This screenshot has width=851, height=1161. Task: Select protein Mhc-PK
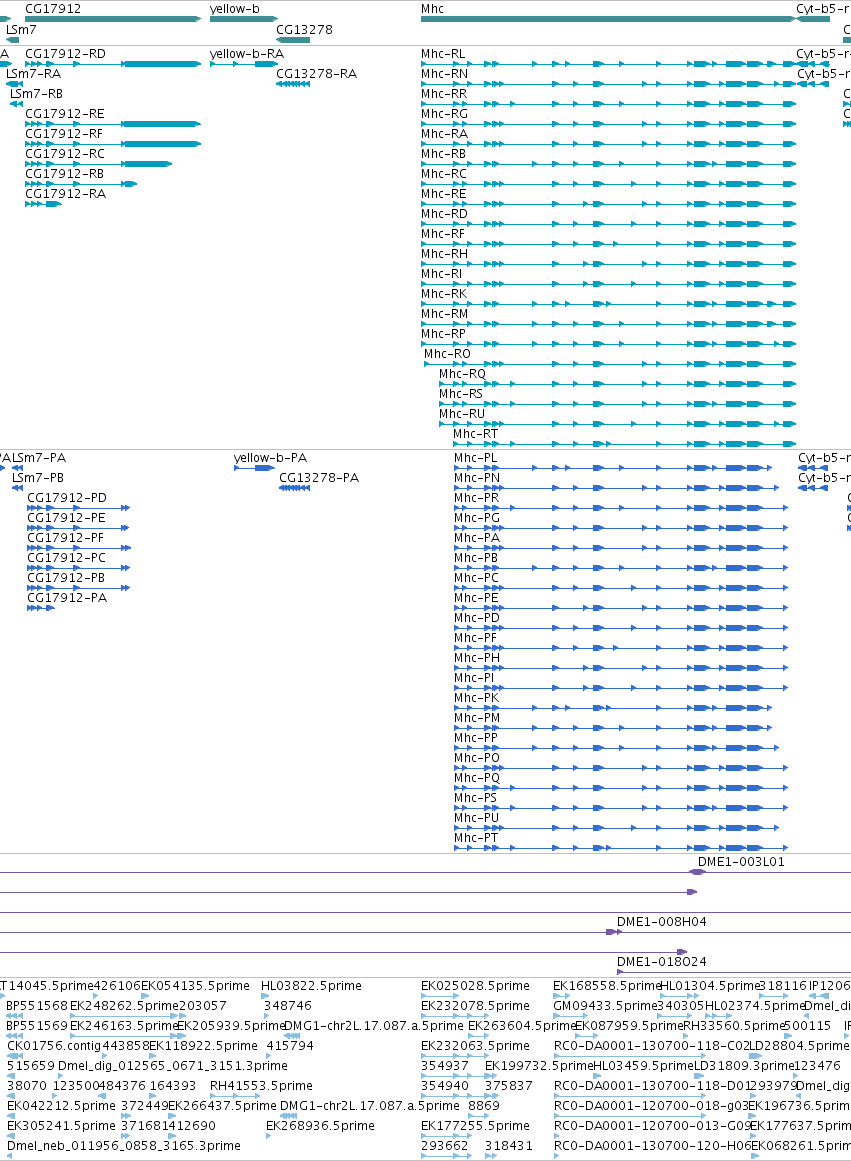pyautogui.click(x=477, y=698)
